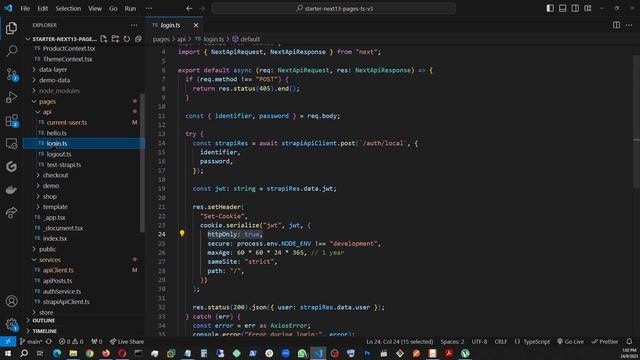This screenshot has width=640, height=360.
Task: Open the Explorer view in activity bar
Action: (x=11, y=28)
